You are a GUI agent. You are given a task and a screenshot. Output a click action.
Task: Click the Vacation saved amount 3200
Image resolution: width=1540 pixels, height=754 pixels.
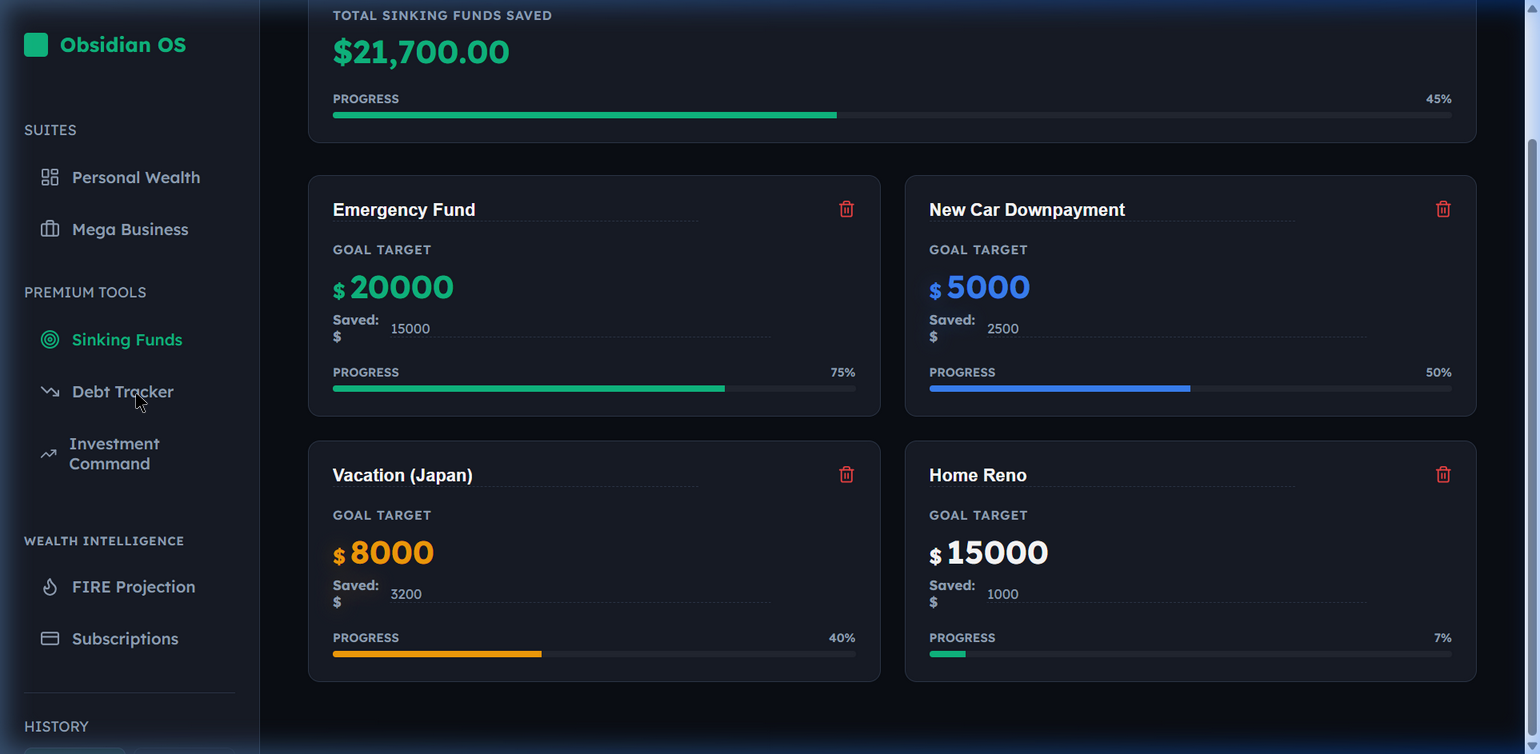(x=580, y=594)
